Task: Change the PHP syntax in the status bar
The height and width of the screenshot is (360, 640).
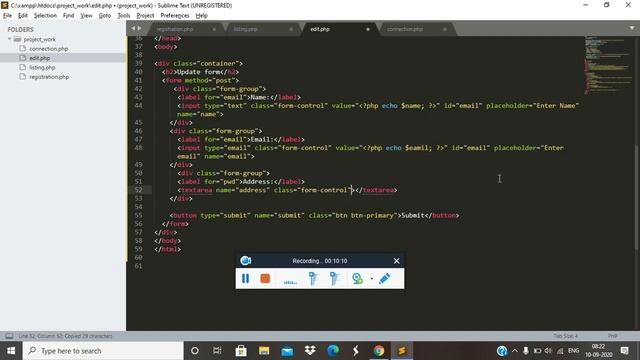Action: (612, 336)
